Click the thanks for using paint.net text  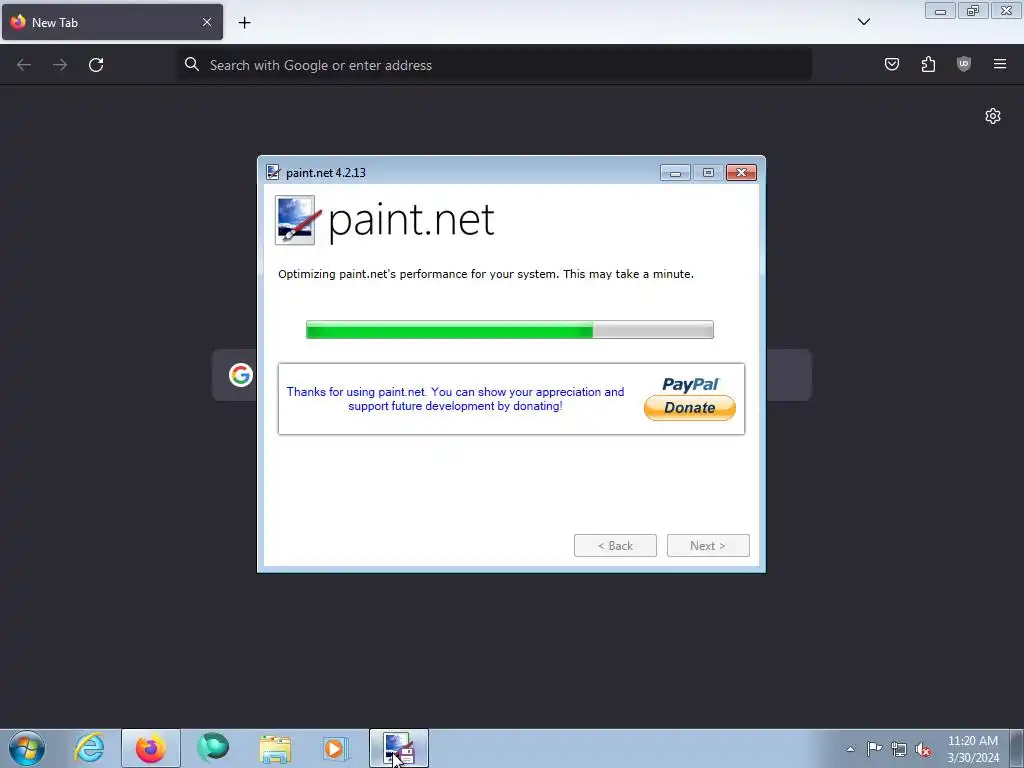point(455,399)
